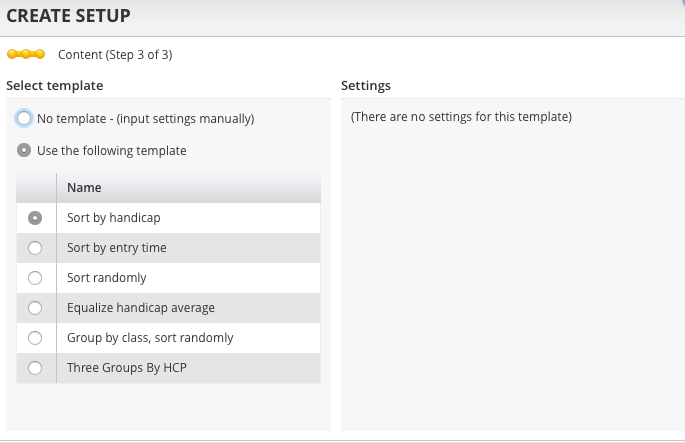
Task: Click the 'Equalize handicap average' row text
Action: click(140, 308)
